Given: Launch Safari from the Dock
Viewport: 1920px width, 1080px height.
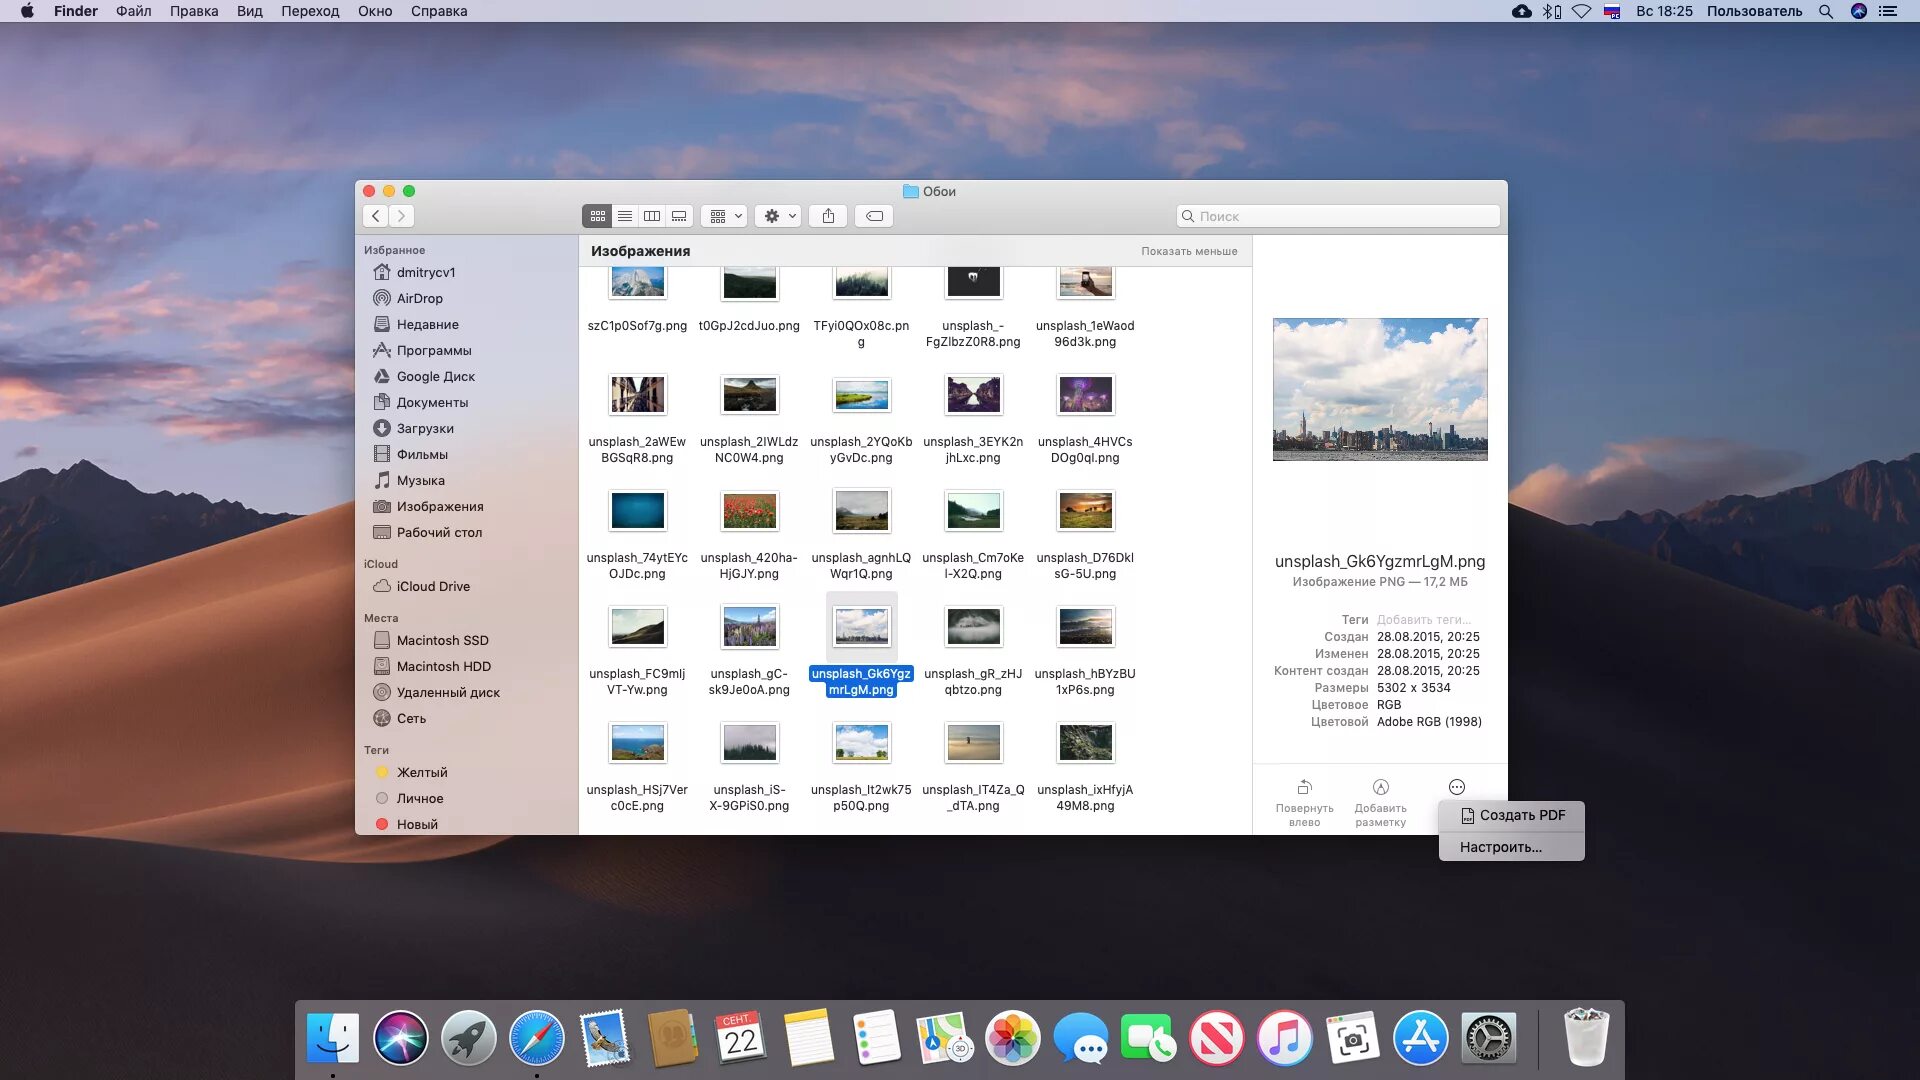Looking at the screenshot, I should point(536,1038).
